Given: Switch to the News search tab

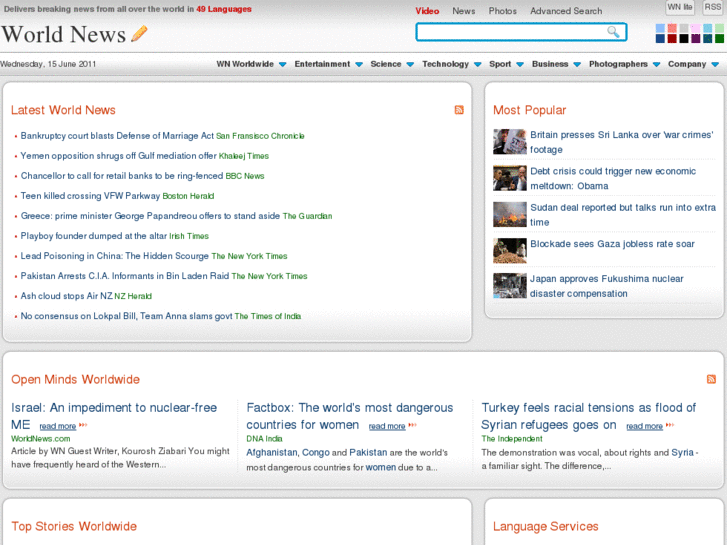Looking at the screenshot, I should point(464,11).
